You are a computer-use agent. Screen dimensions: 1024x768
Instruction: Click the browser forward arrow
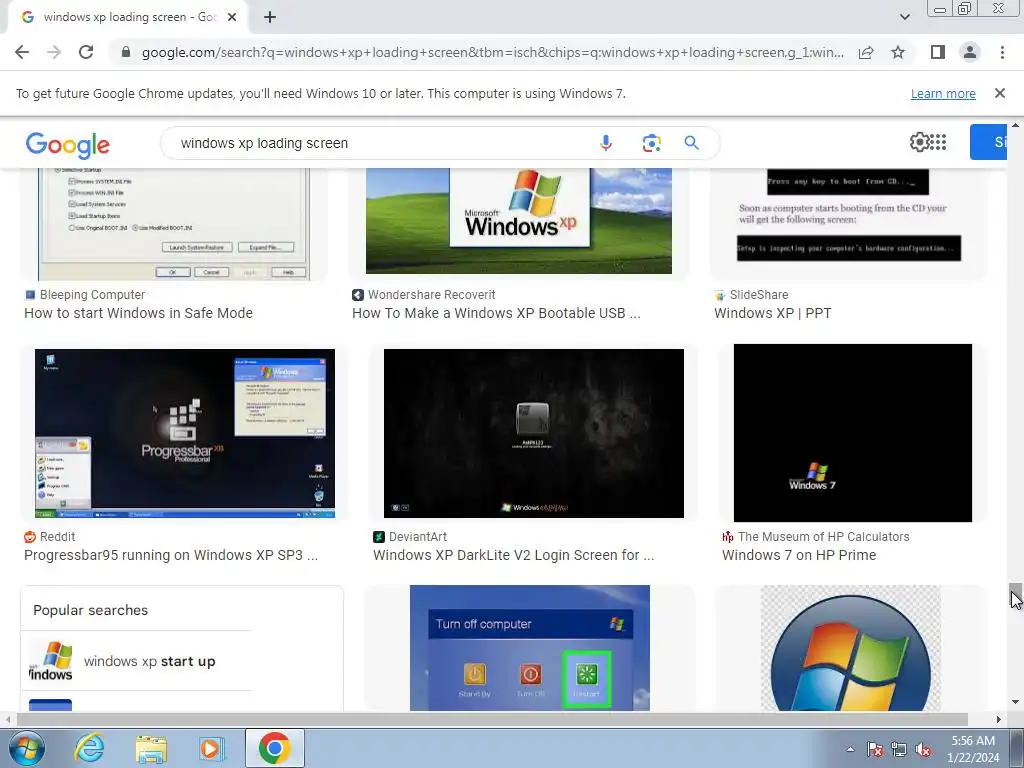pos(54,52)
